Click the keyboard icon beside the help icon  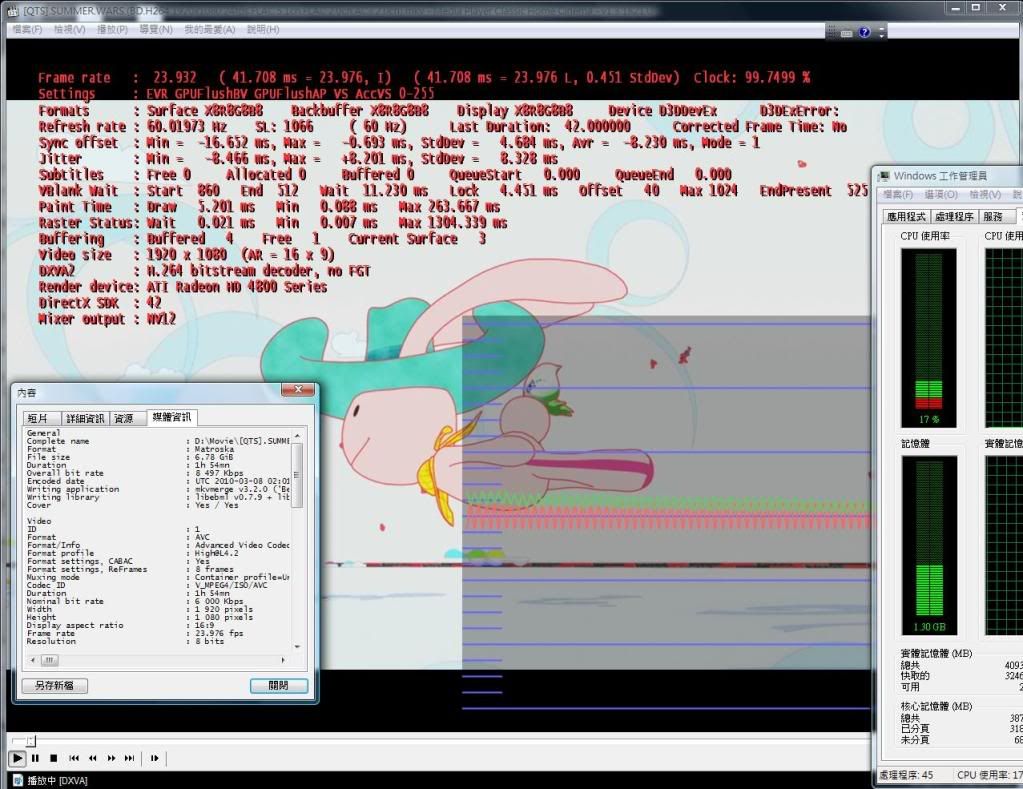846,33
